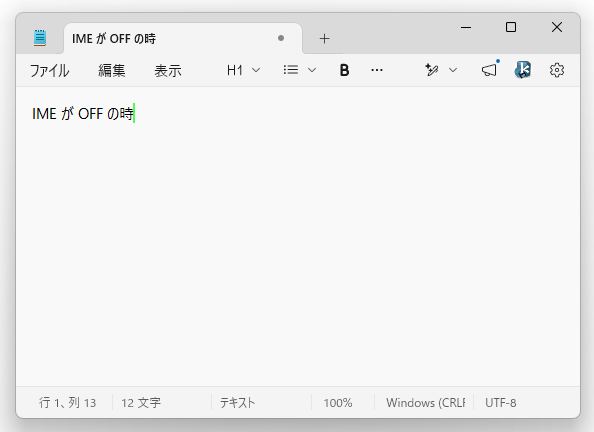
Task: Click the テキスト format indicator
Action: [238, 402]
